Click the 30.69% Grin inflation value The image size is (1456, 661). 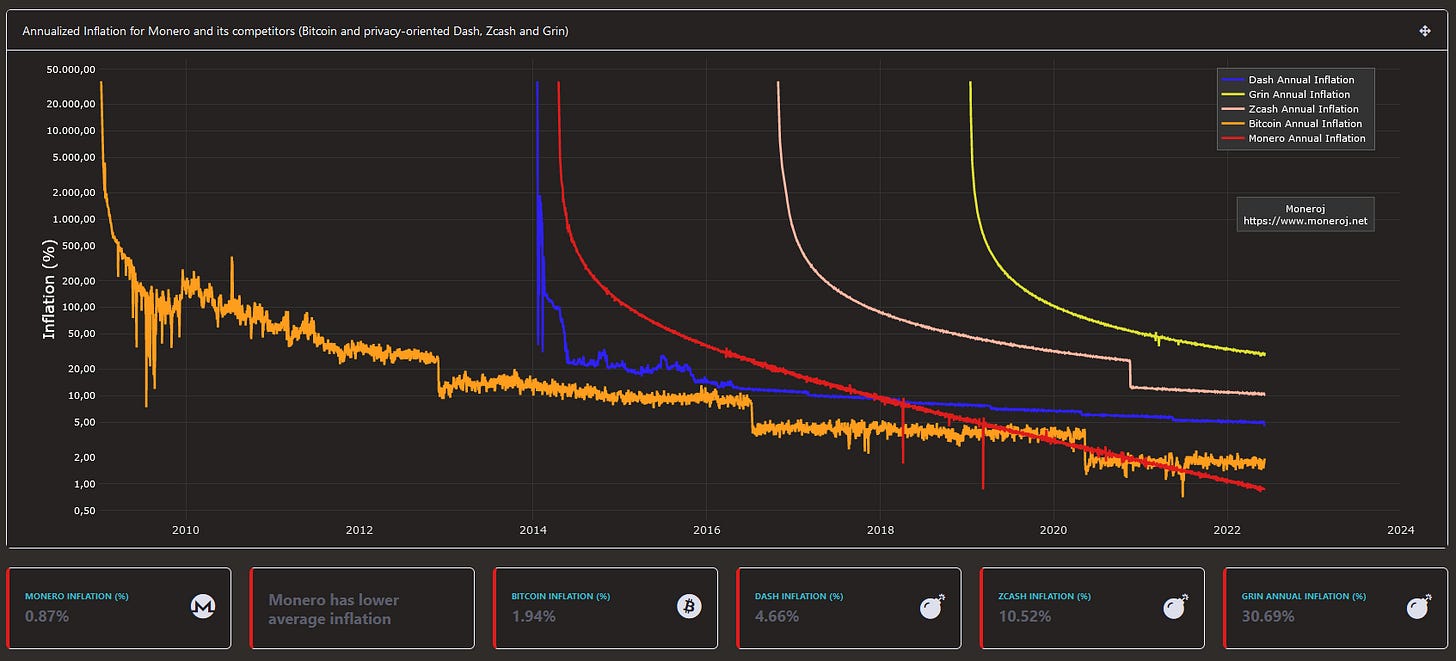pos(1268,616)
